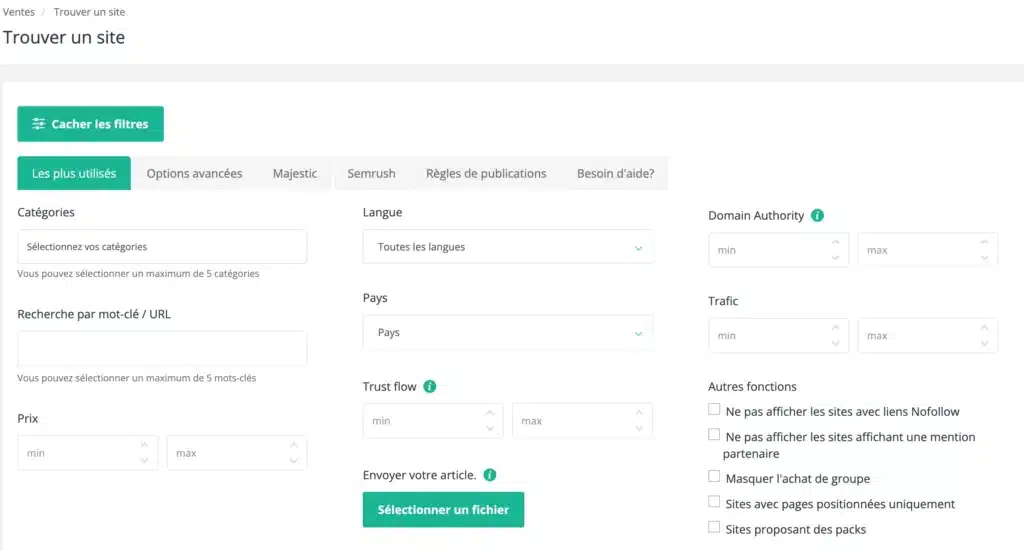
Task: Decrease Trust flow max with down arrow
Action: pos(639,429)
